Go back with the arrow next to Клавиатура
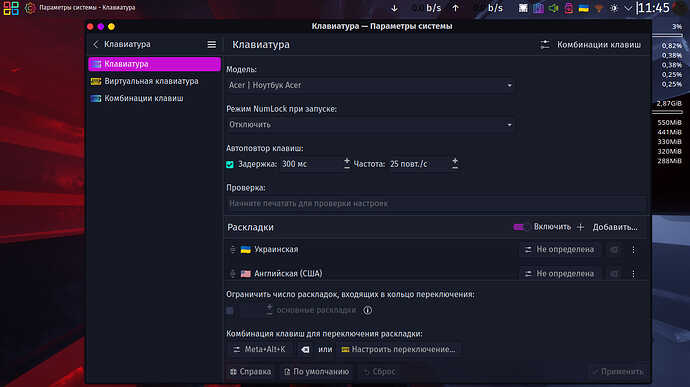This screenshot has width=690, height=387. 95,44
